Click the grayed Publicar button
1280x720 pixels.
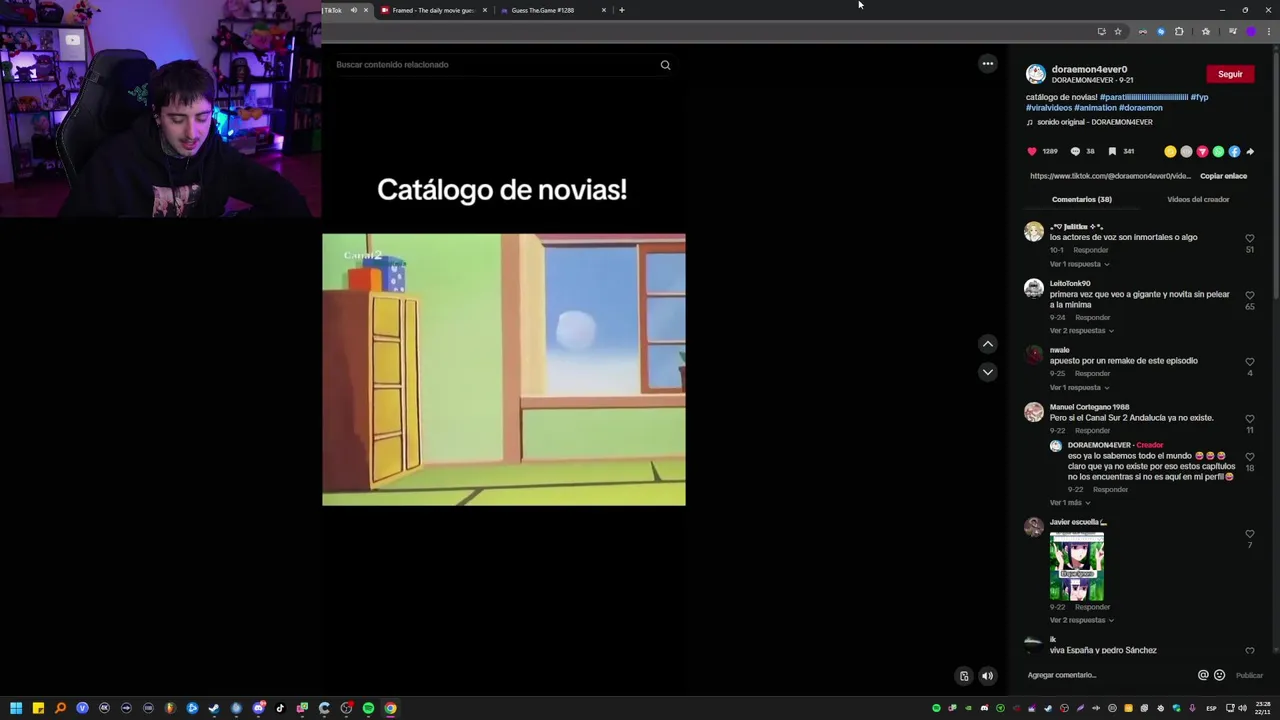pos(1249,675)
